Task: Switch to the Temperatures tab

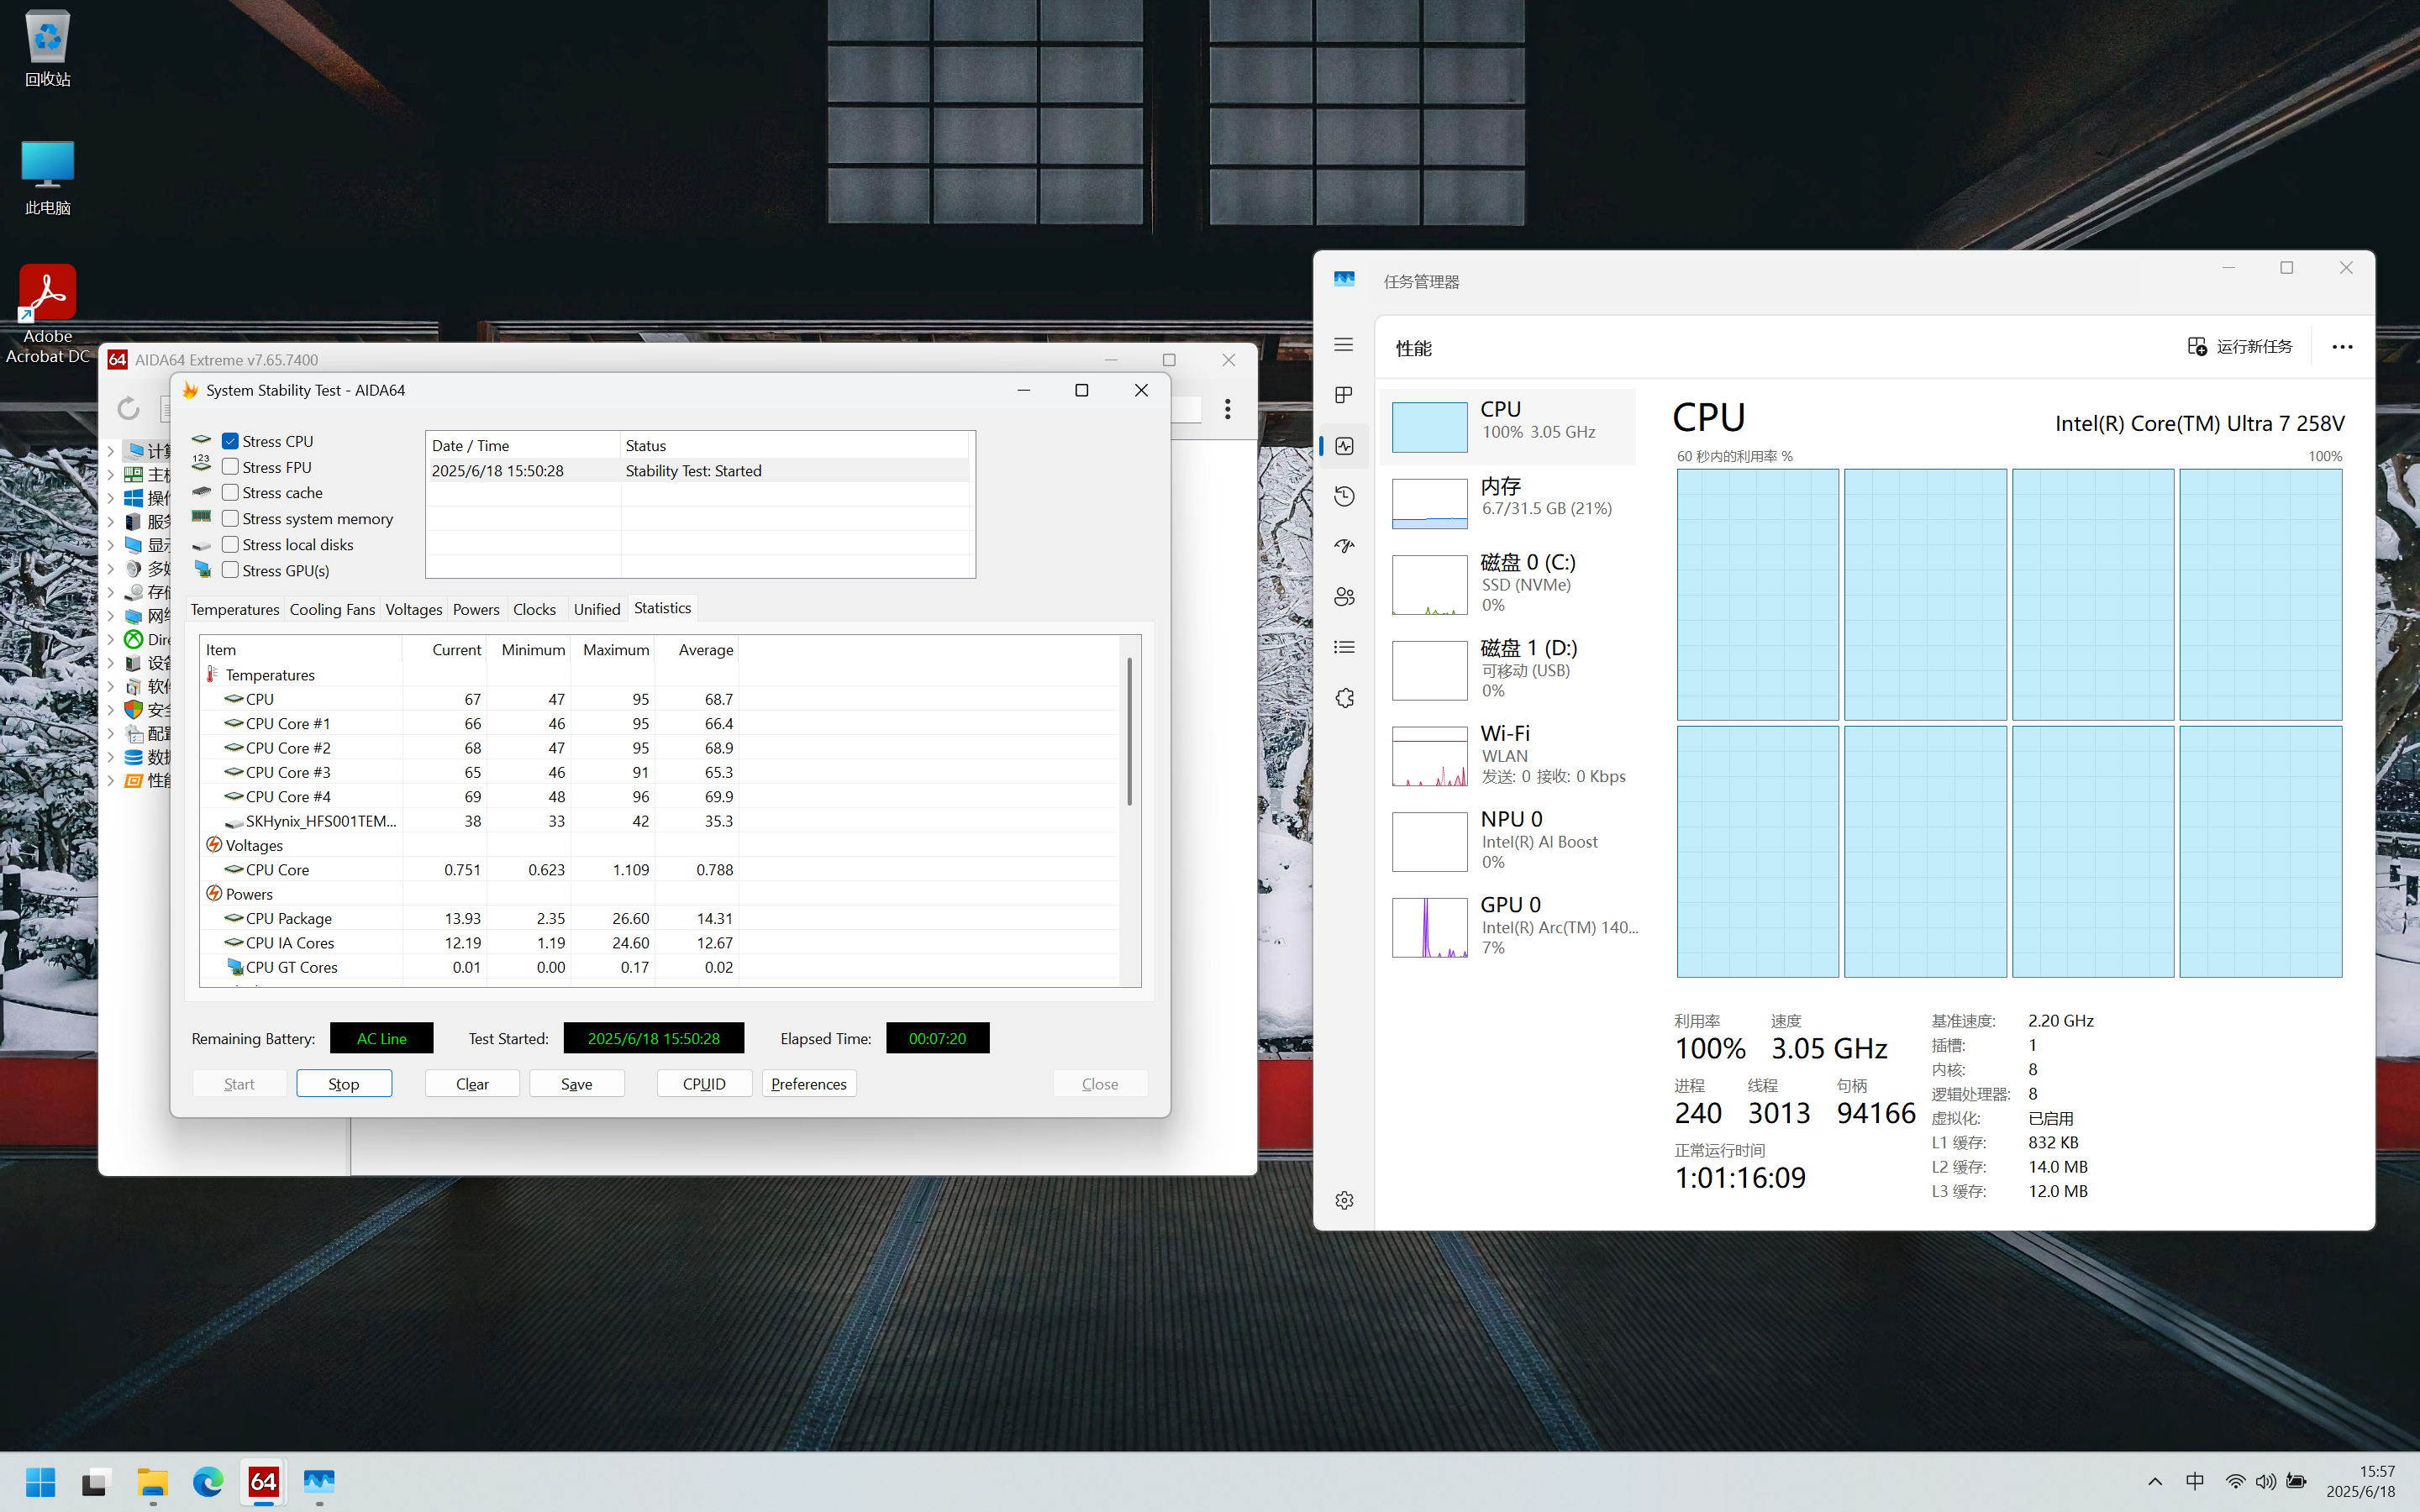Action: 235,609
